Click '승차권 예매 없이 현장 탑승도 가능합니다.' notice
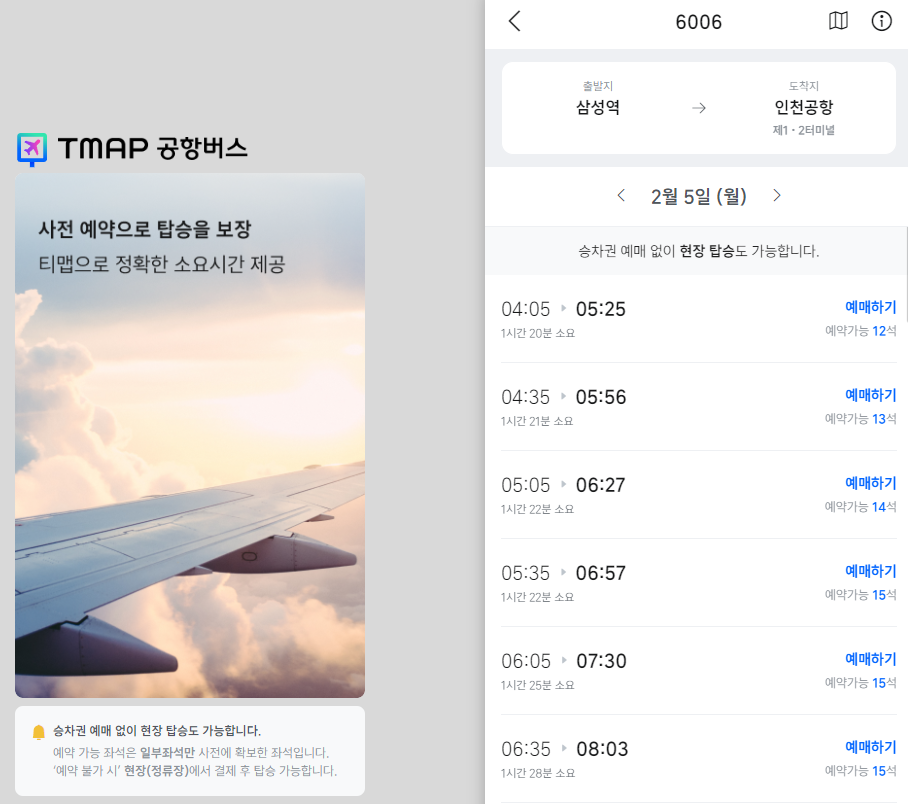This screenshot has width=908, height=804. pos(157,731)
